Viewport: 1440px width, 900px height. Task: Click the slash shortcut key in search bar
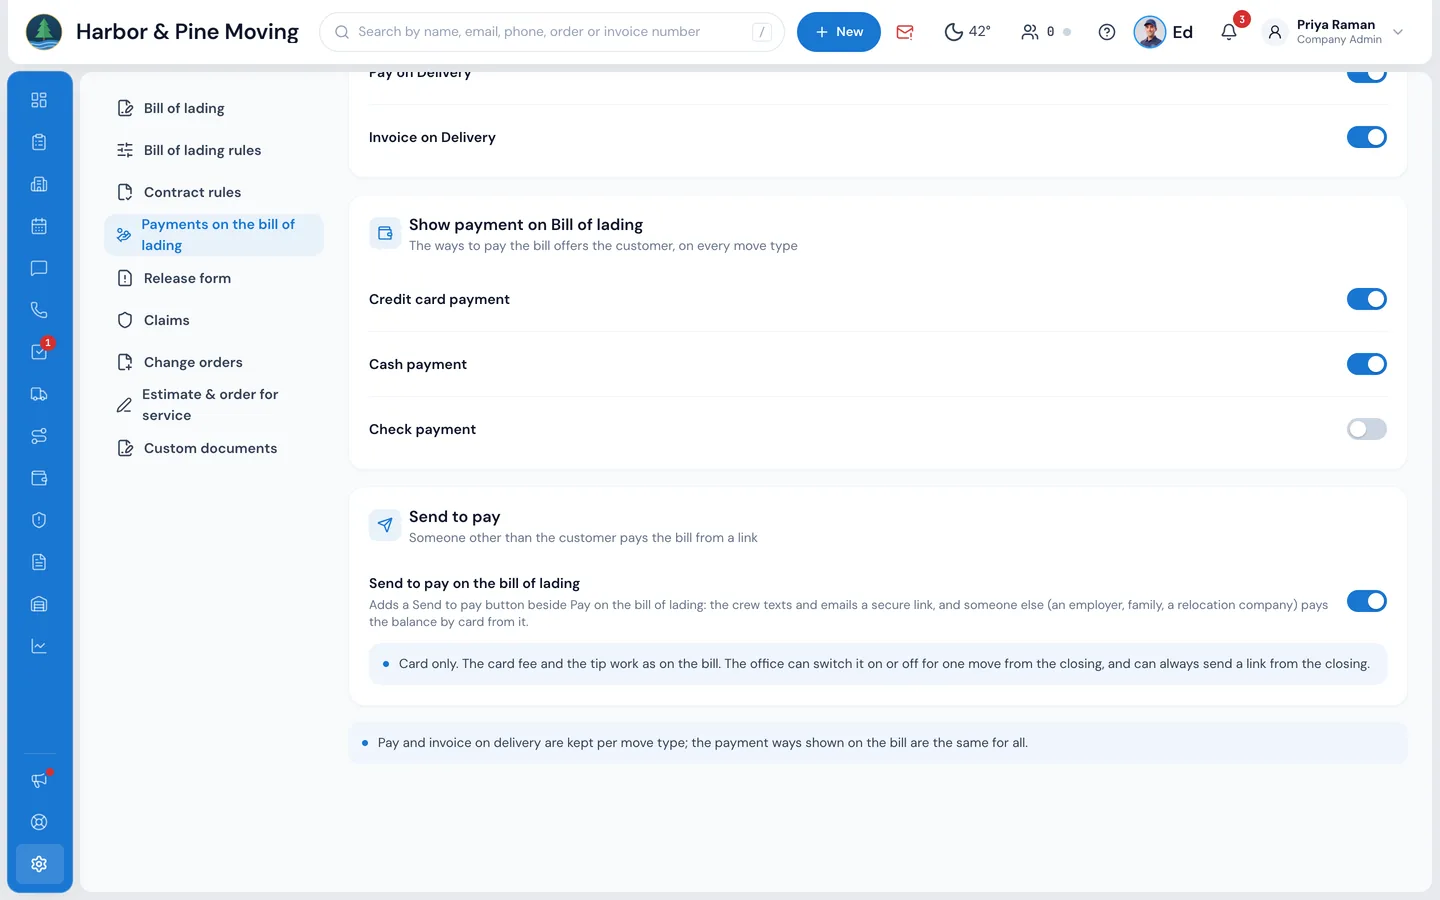click(762, 32)
